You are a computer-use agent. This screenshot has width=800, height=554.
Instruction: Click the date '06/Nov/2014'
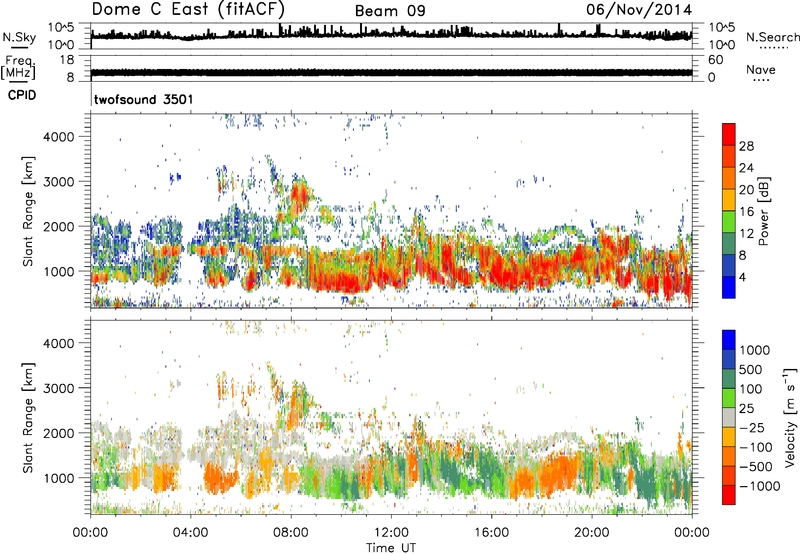639,10
